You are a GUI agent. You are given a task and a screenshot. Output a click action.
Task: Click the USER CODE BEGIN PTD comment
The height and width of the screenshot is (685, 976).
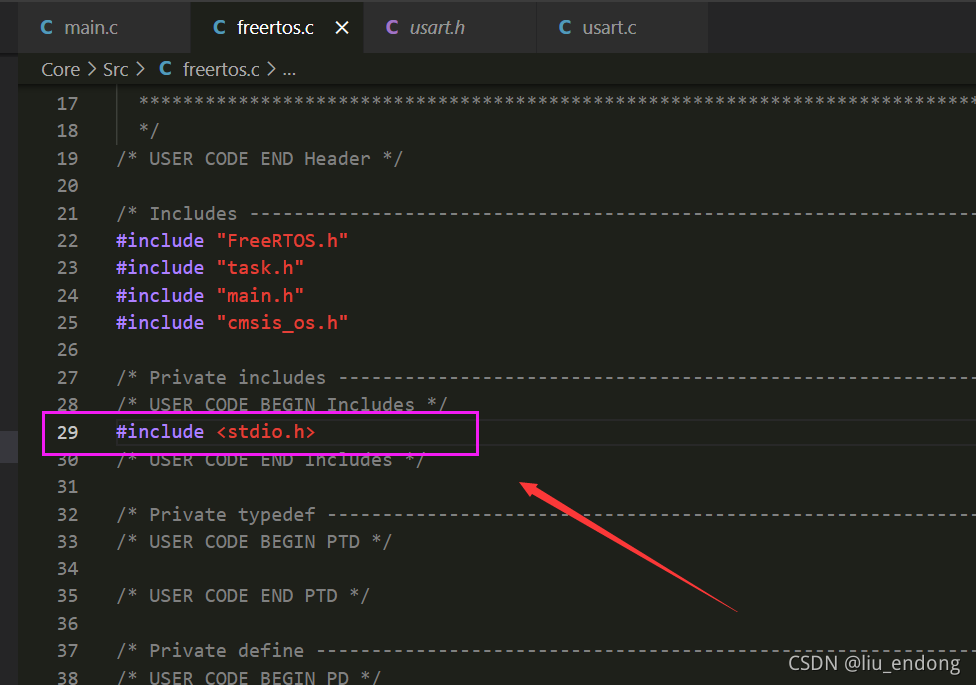254,542
